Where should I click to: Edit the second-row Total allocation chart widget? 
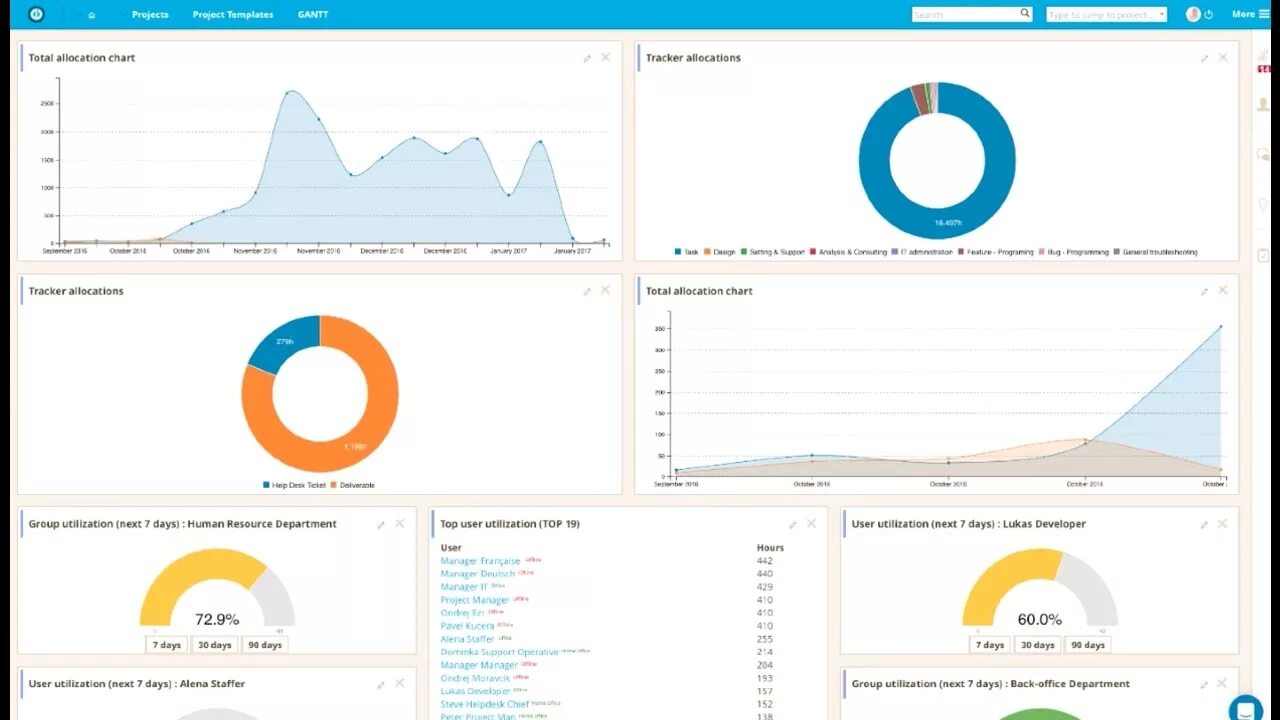click(x=1204, y=291)
